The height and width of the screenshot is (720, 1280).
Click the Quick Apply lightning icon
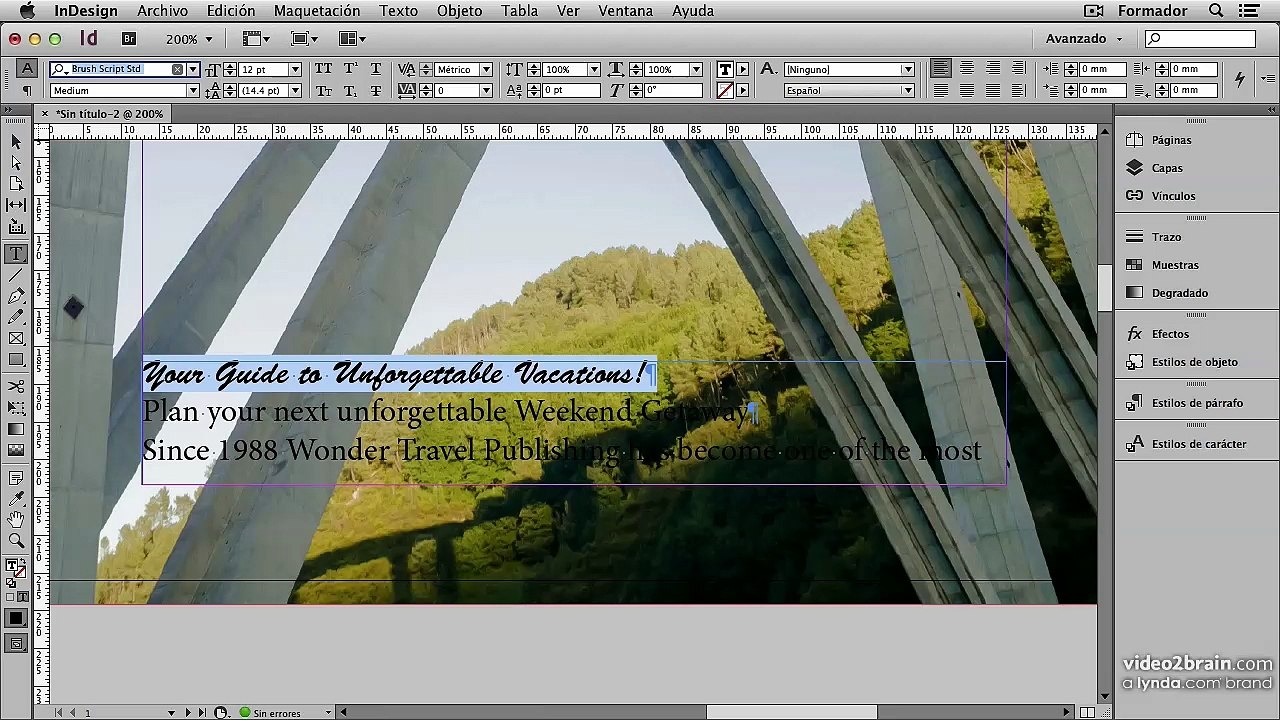click(1240, 79)
